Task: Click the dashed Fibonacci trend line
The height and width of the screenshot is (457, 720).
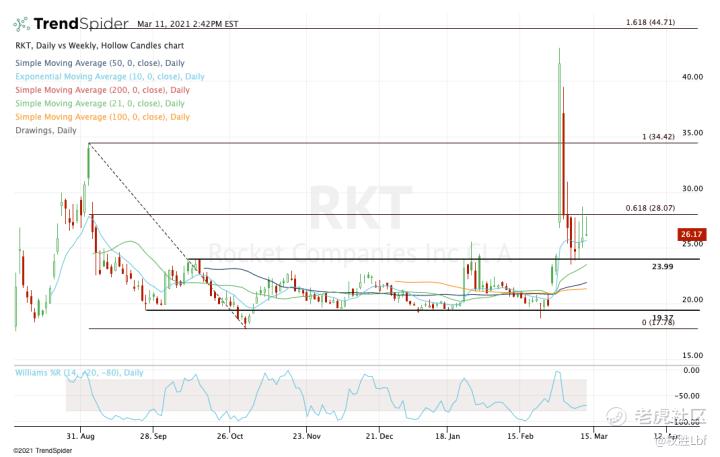Action: (167, 236)
